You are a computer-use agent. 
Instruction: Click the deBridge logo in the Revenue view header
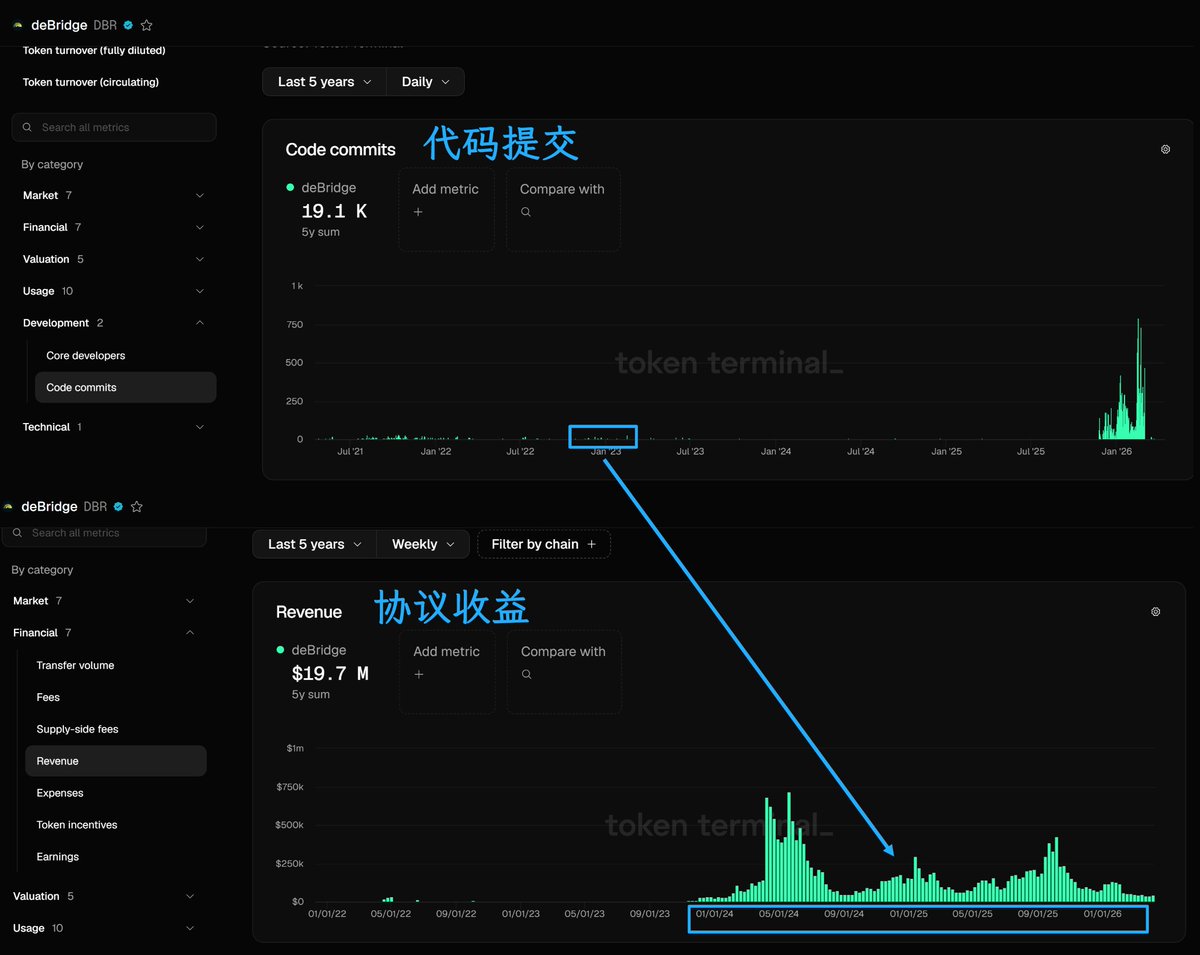(x=8, y=507)
